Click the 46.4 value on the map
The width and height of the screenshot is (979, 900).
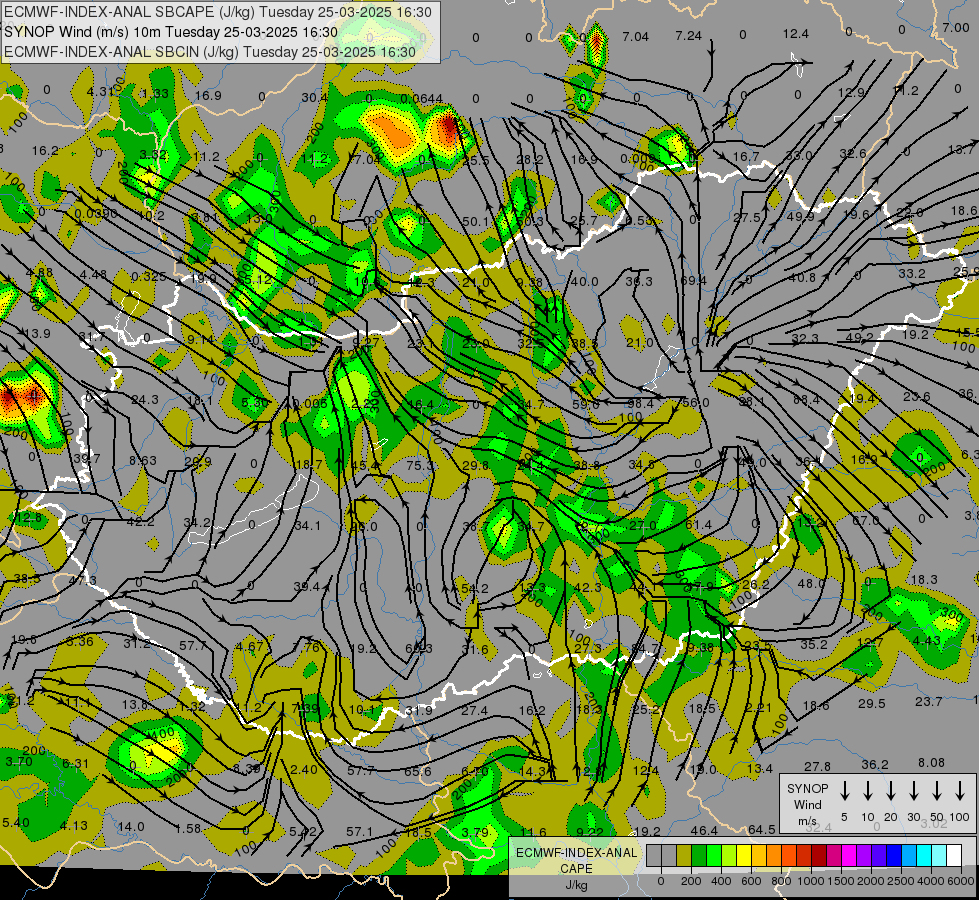tap(704, 831)
